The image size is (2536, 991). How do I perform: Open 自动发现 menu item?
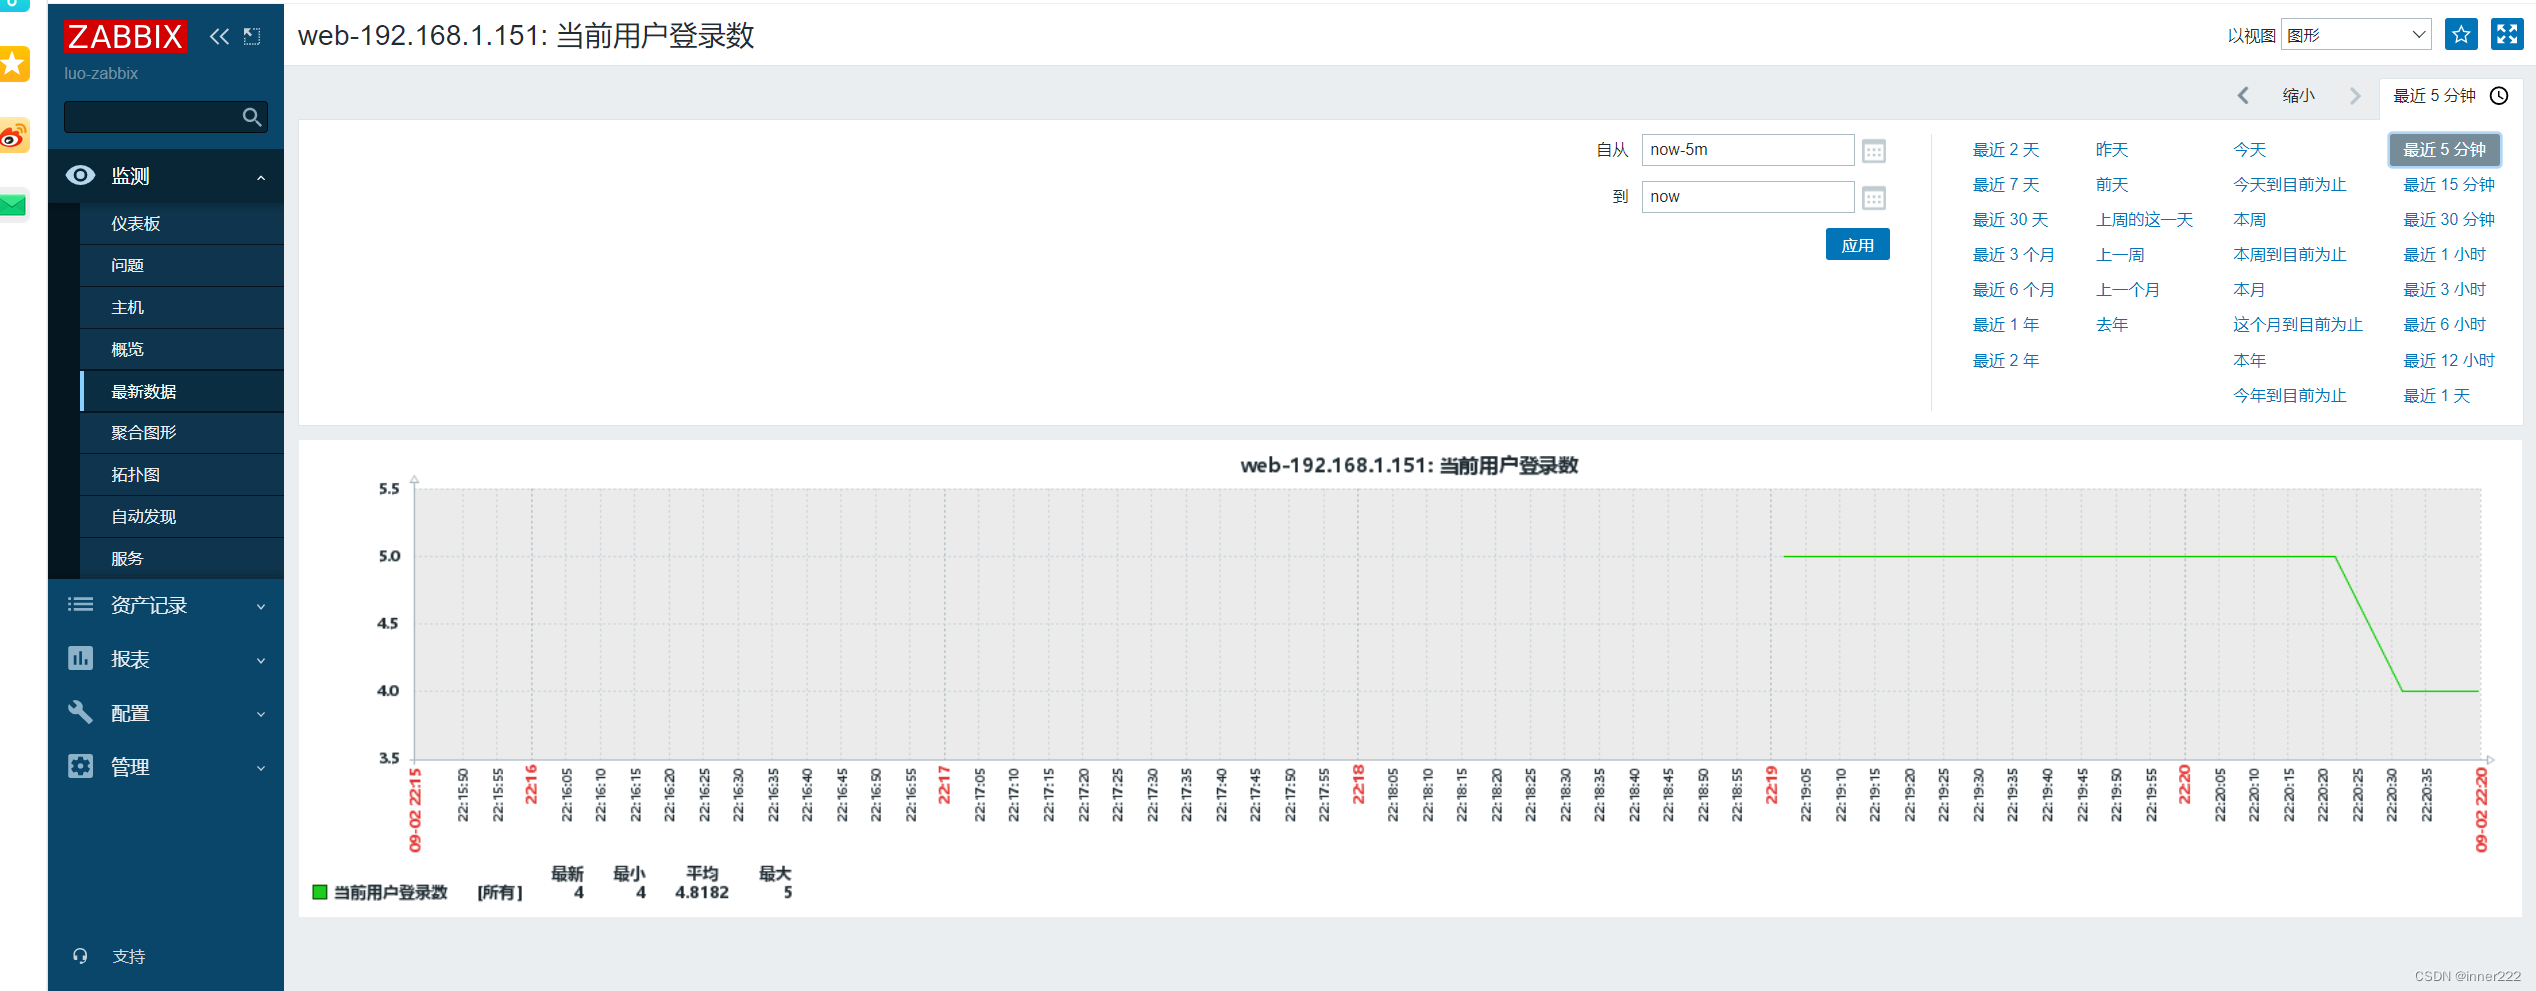click(x=182, y=516)
